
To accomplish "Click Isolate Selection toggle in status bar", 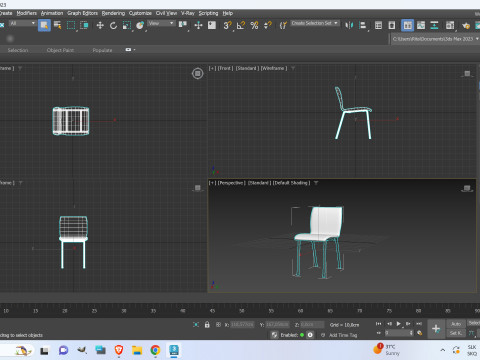I will (x=196, y=324).
